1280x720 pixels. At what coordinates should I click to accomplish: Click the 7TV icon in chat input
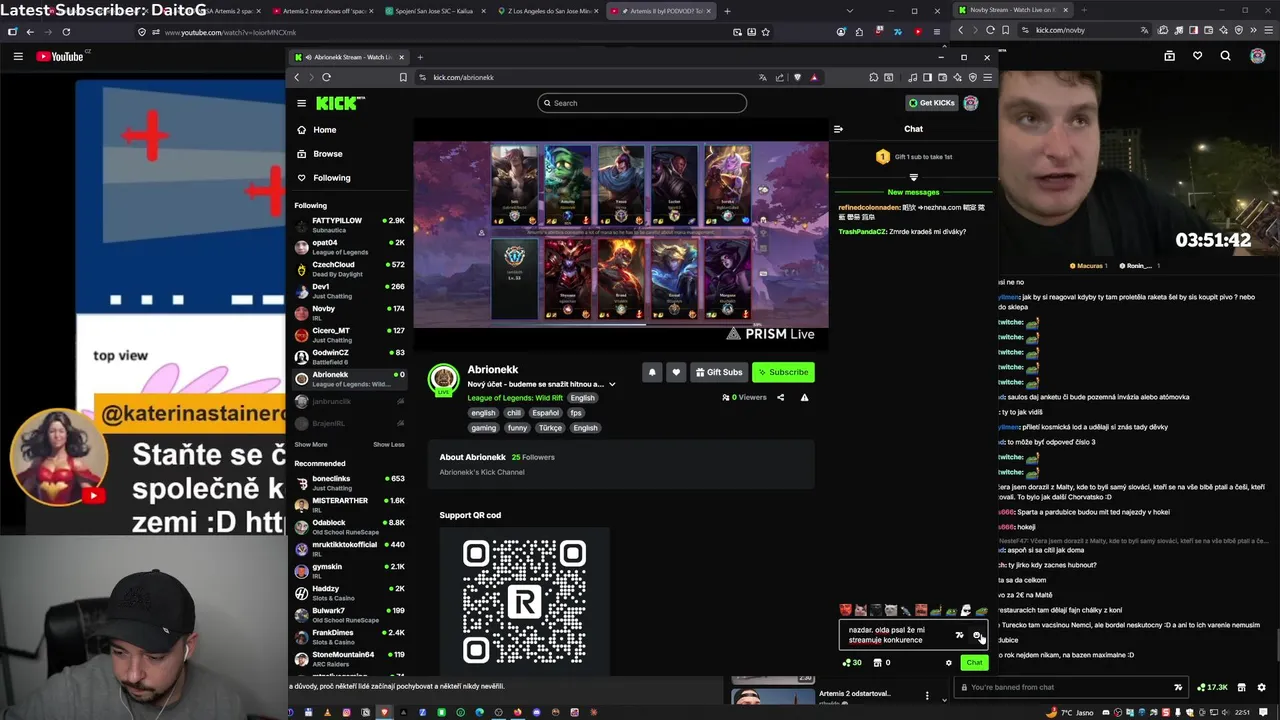[x=960, y=635]
